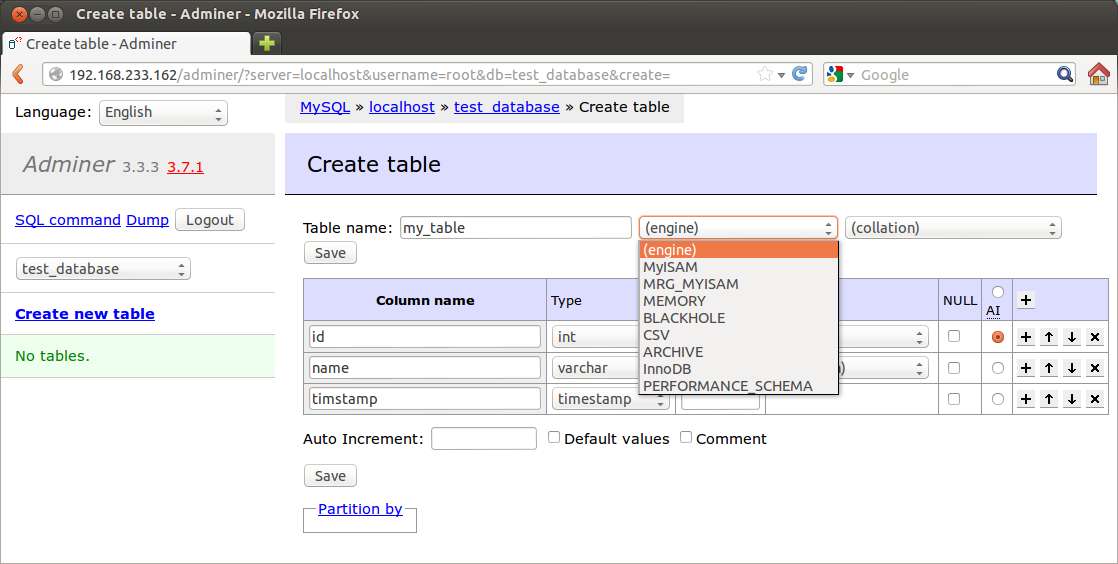Move the name column down

1072,368
